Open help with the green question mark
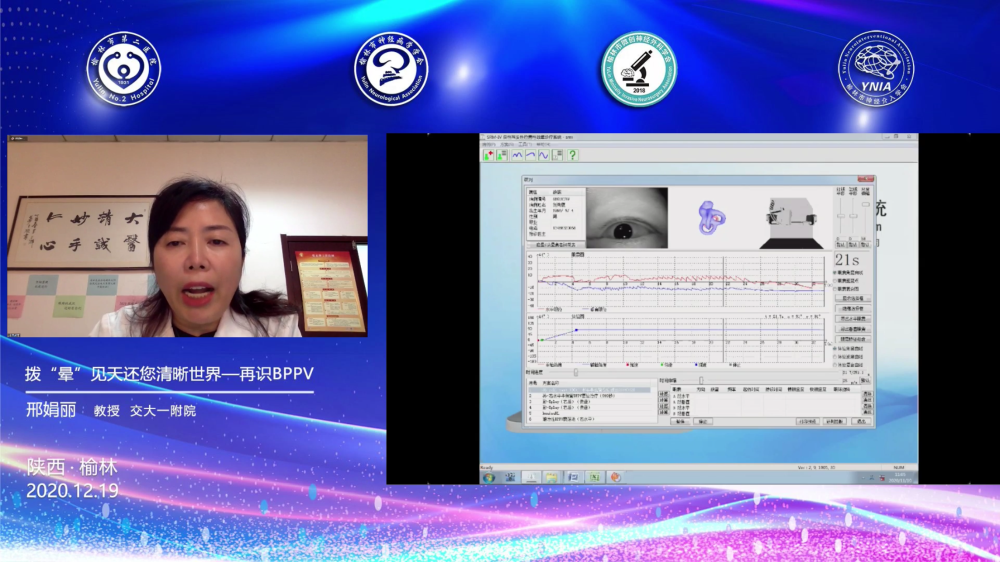This screenshot has width=1000, height=562. click(x=572, y=155)
